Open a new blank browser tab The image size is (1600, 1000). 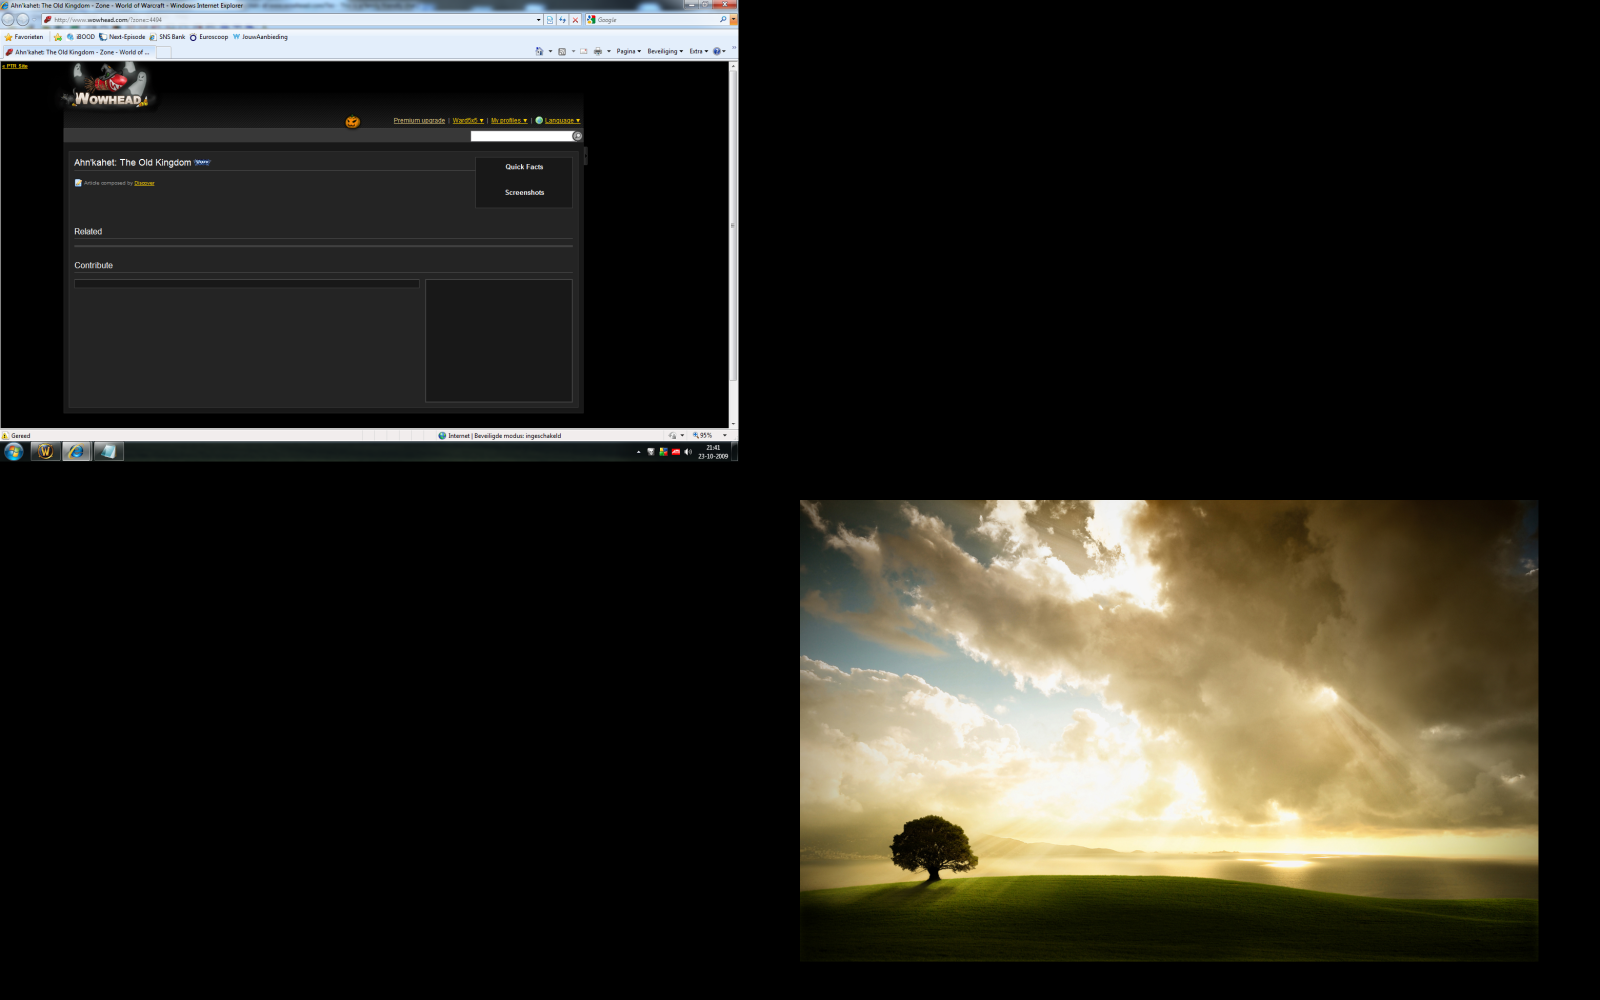pos(164,52)
